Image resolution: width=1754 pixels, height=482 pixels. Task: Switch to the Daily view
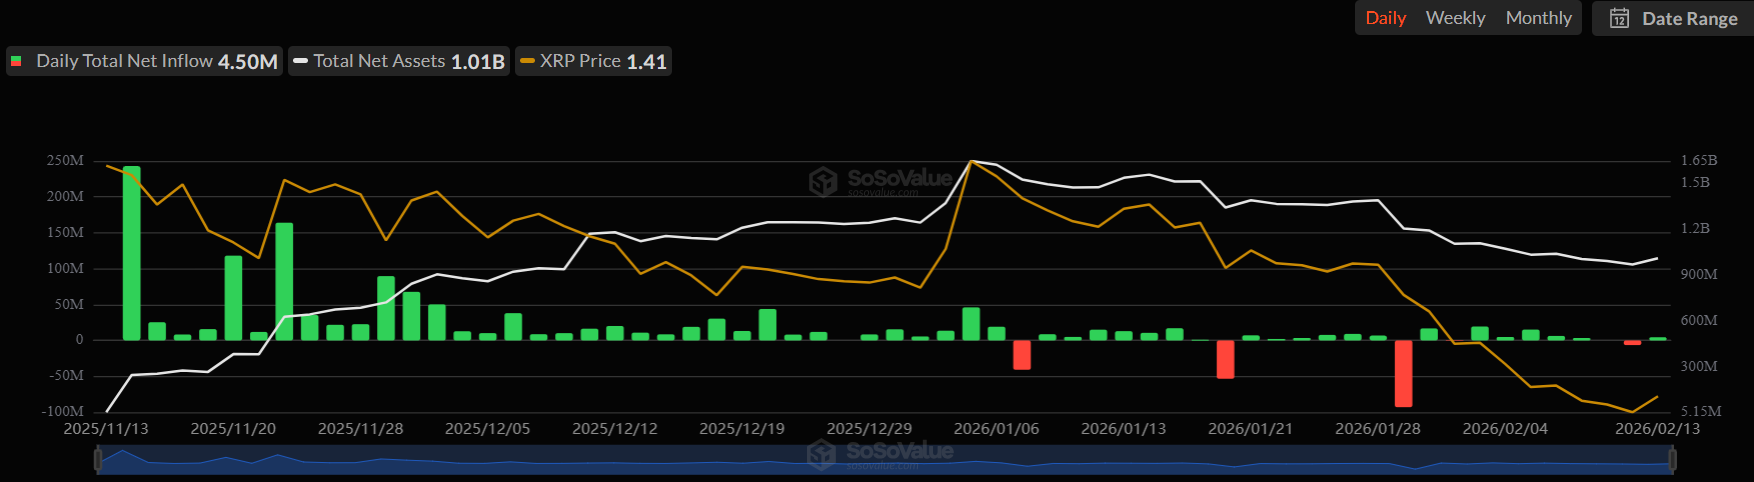pos(1385,18)
